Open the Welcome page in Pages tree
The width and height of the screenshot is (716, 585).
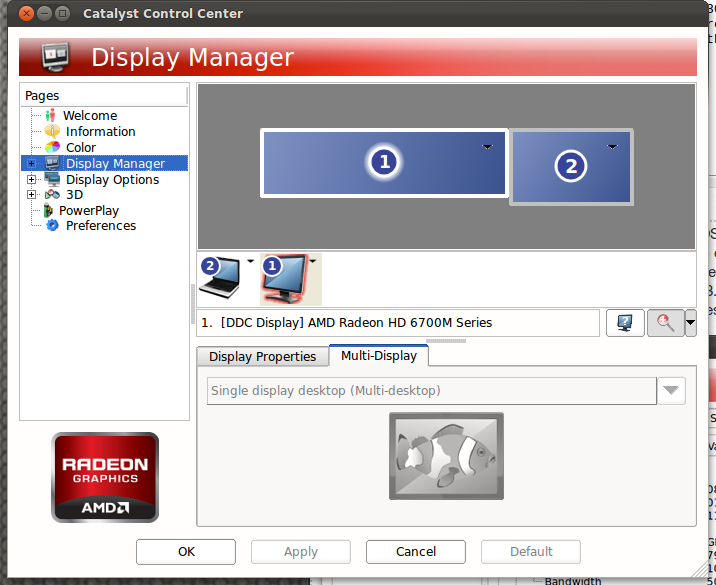[x=90, y=116]
